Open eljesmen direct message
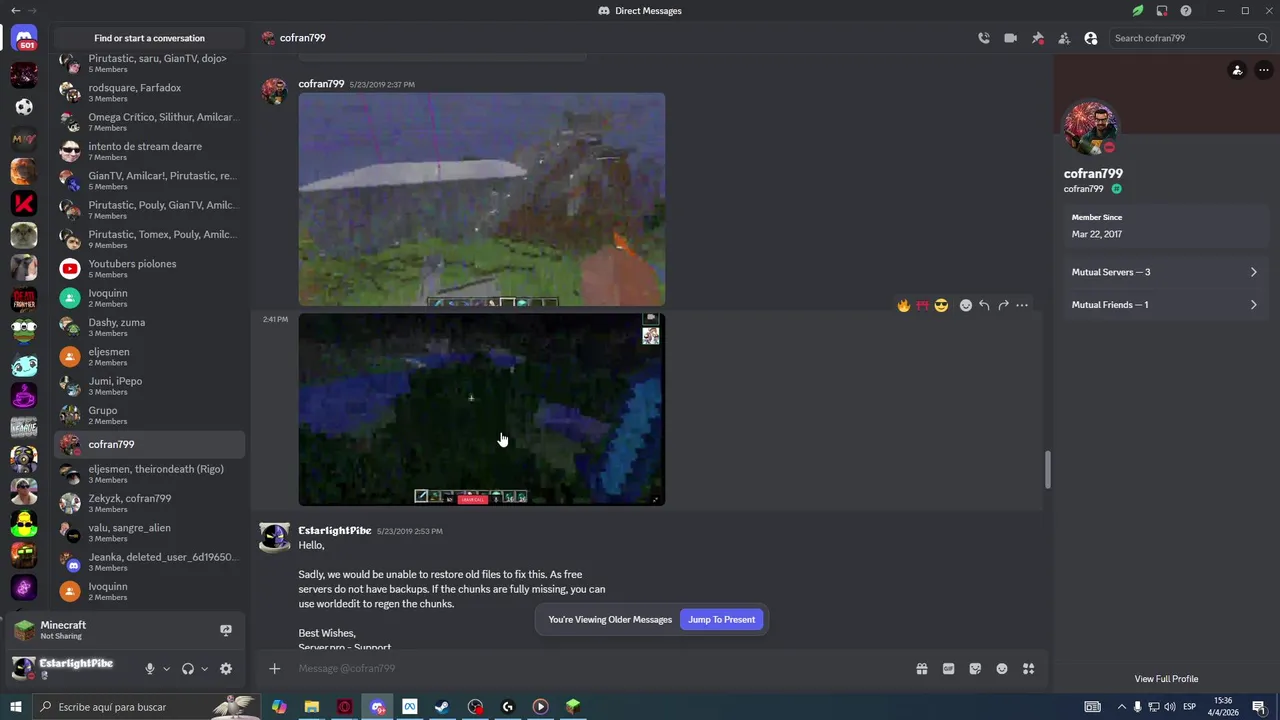1280x720 pixels. [x=150, y=356]
